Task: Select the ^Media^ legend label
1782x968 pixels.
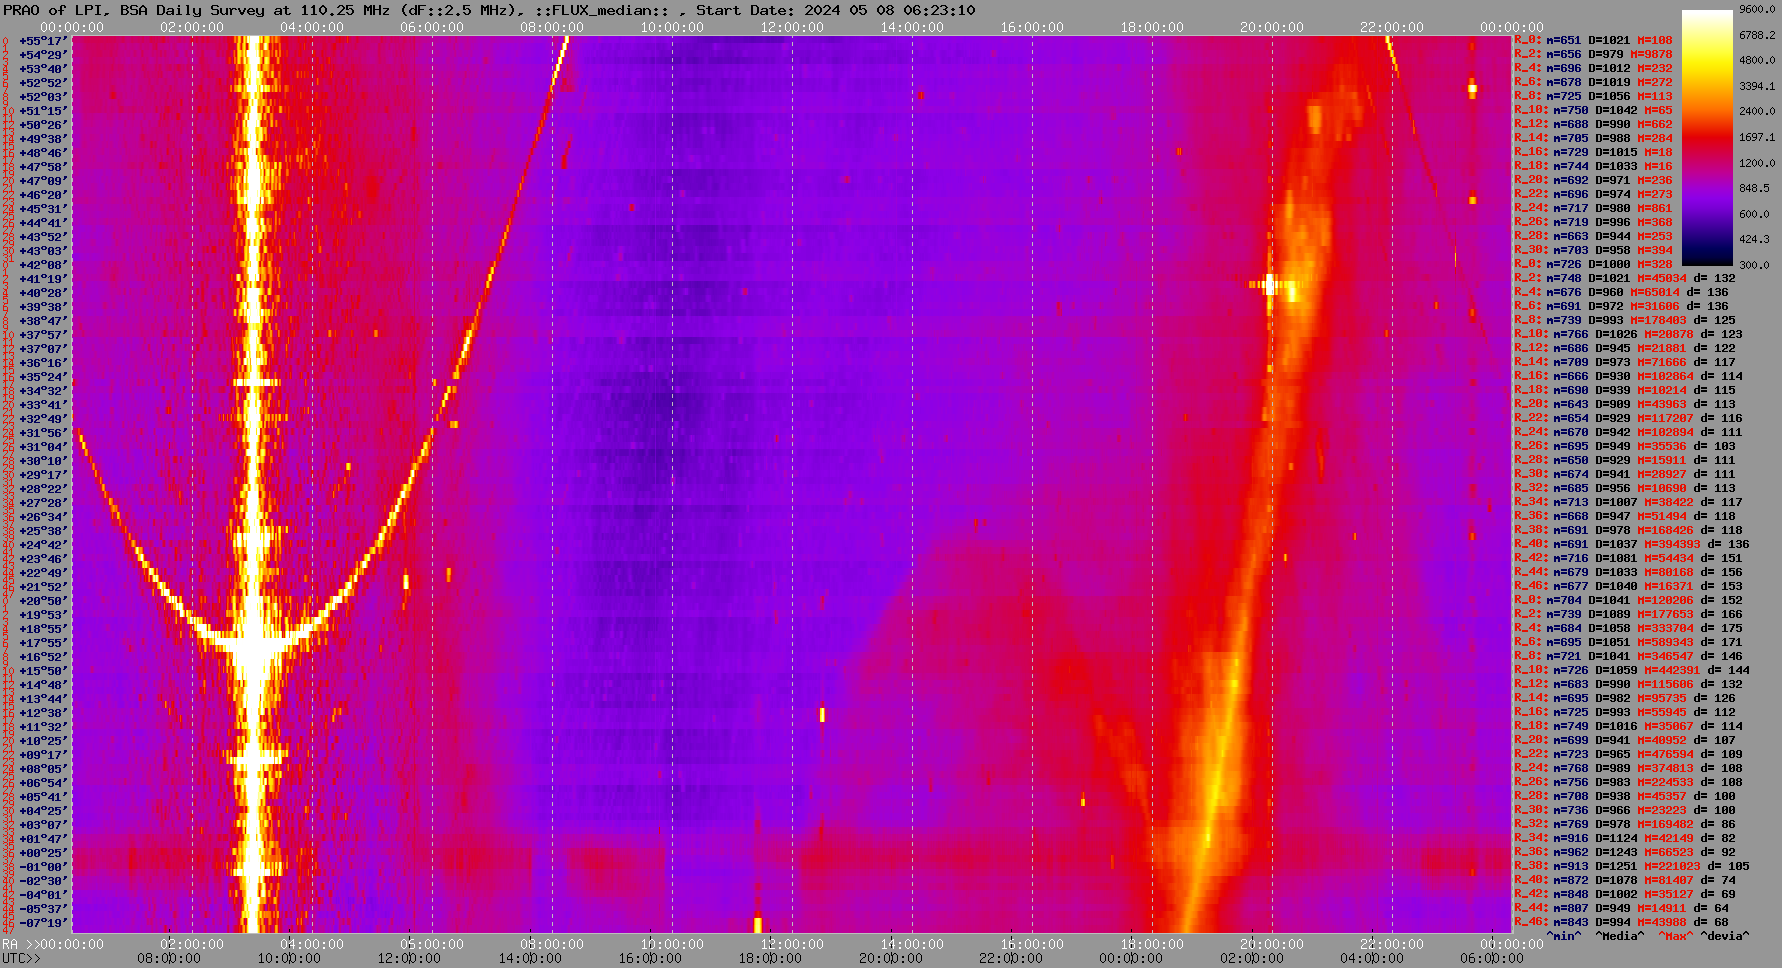Action: 1620,937
